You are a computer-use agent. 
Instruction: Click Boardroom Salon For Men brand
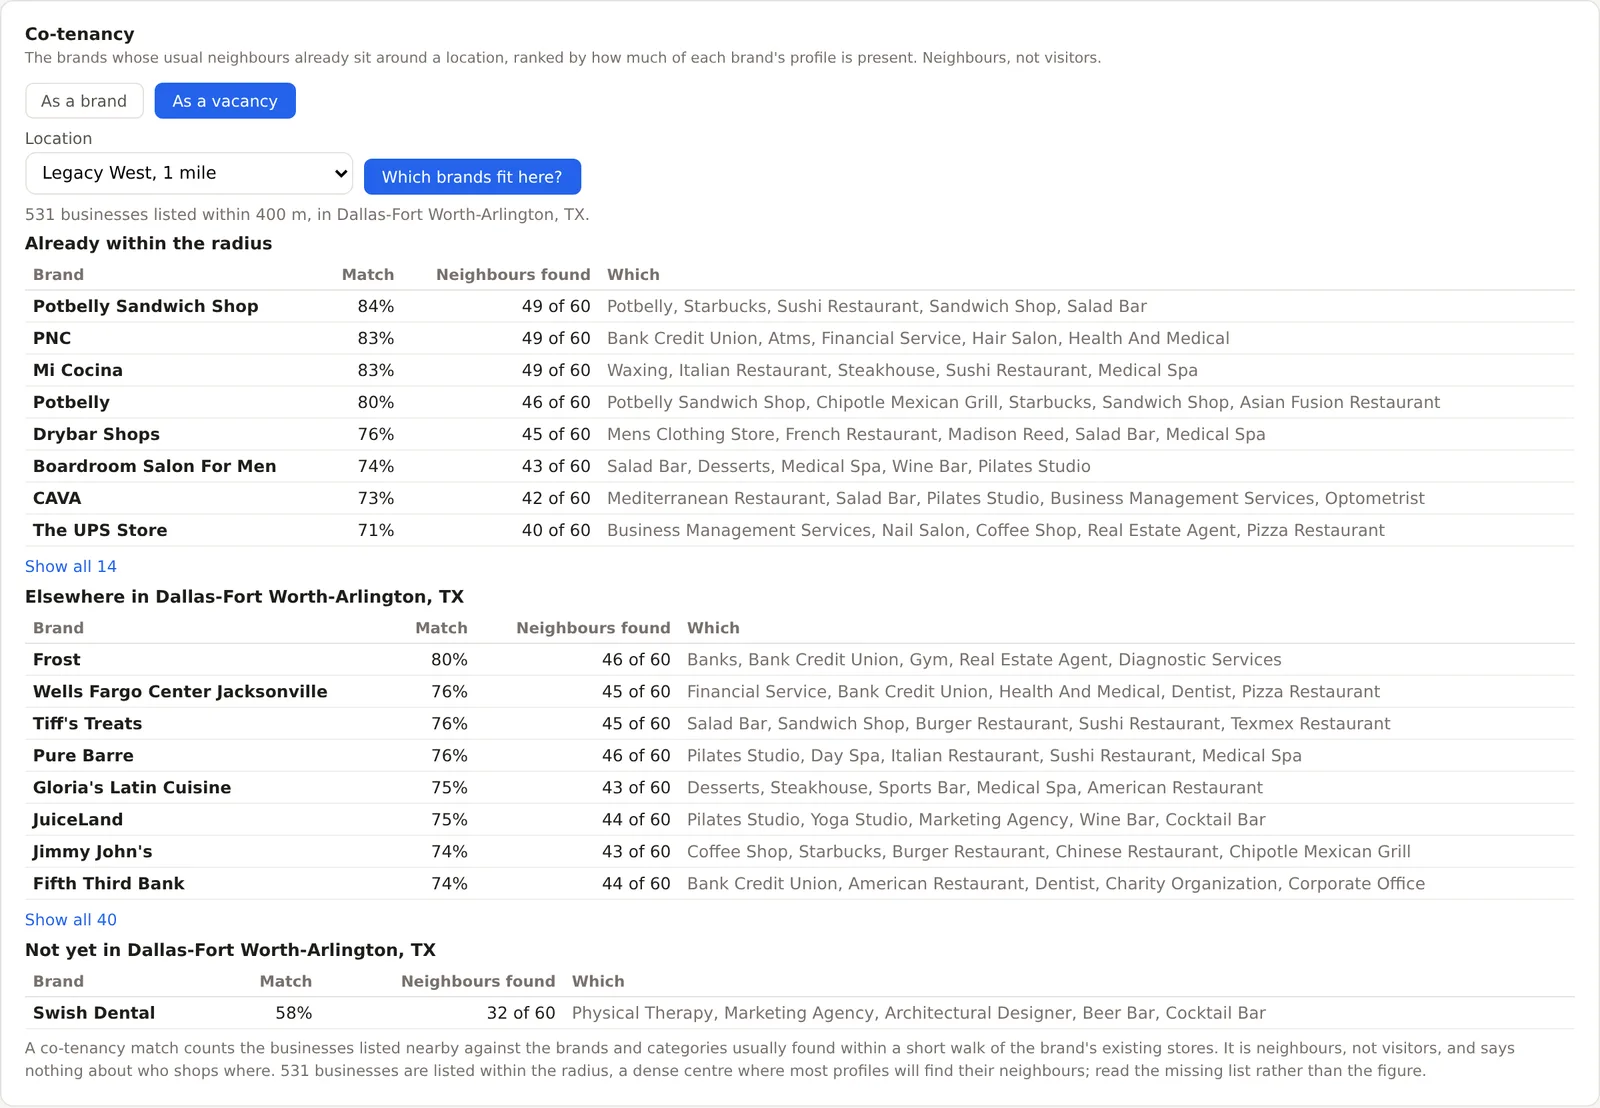(x=154, y=466)
